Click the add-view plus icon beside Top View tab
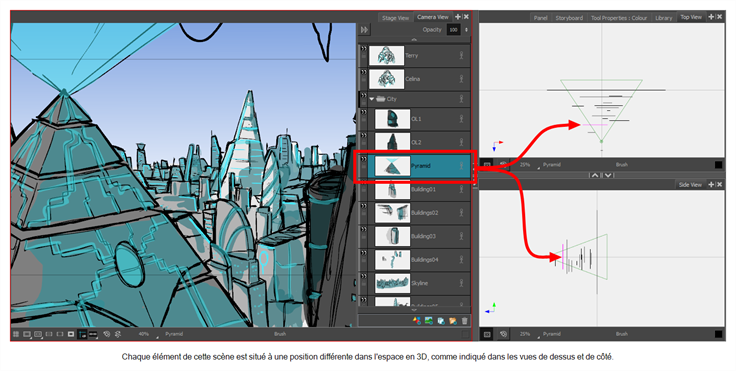The height and width of the screenshot is (371, 736). [x=711, y=17]
